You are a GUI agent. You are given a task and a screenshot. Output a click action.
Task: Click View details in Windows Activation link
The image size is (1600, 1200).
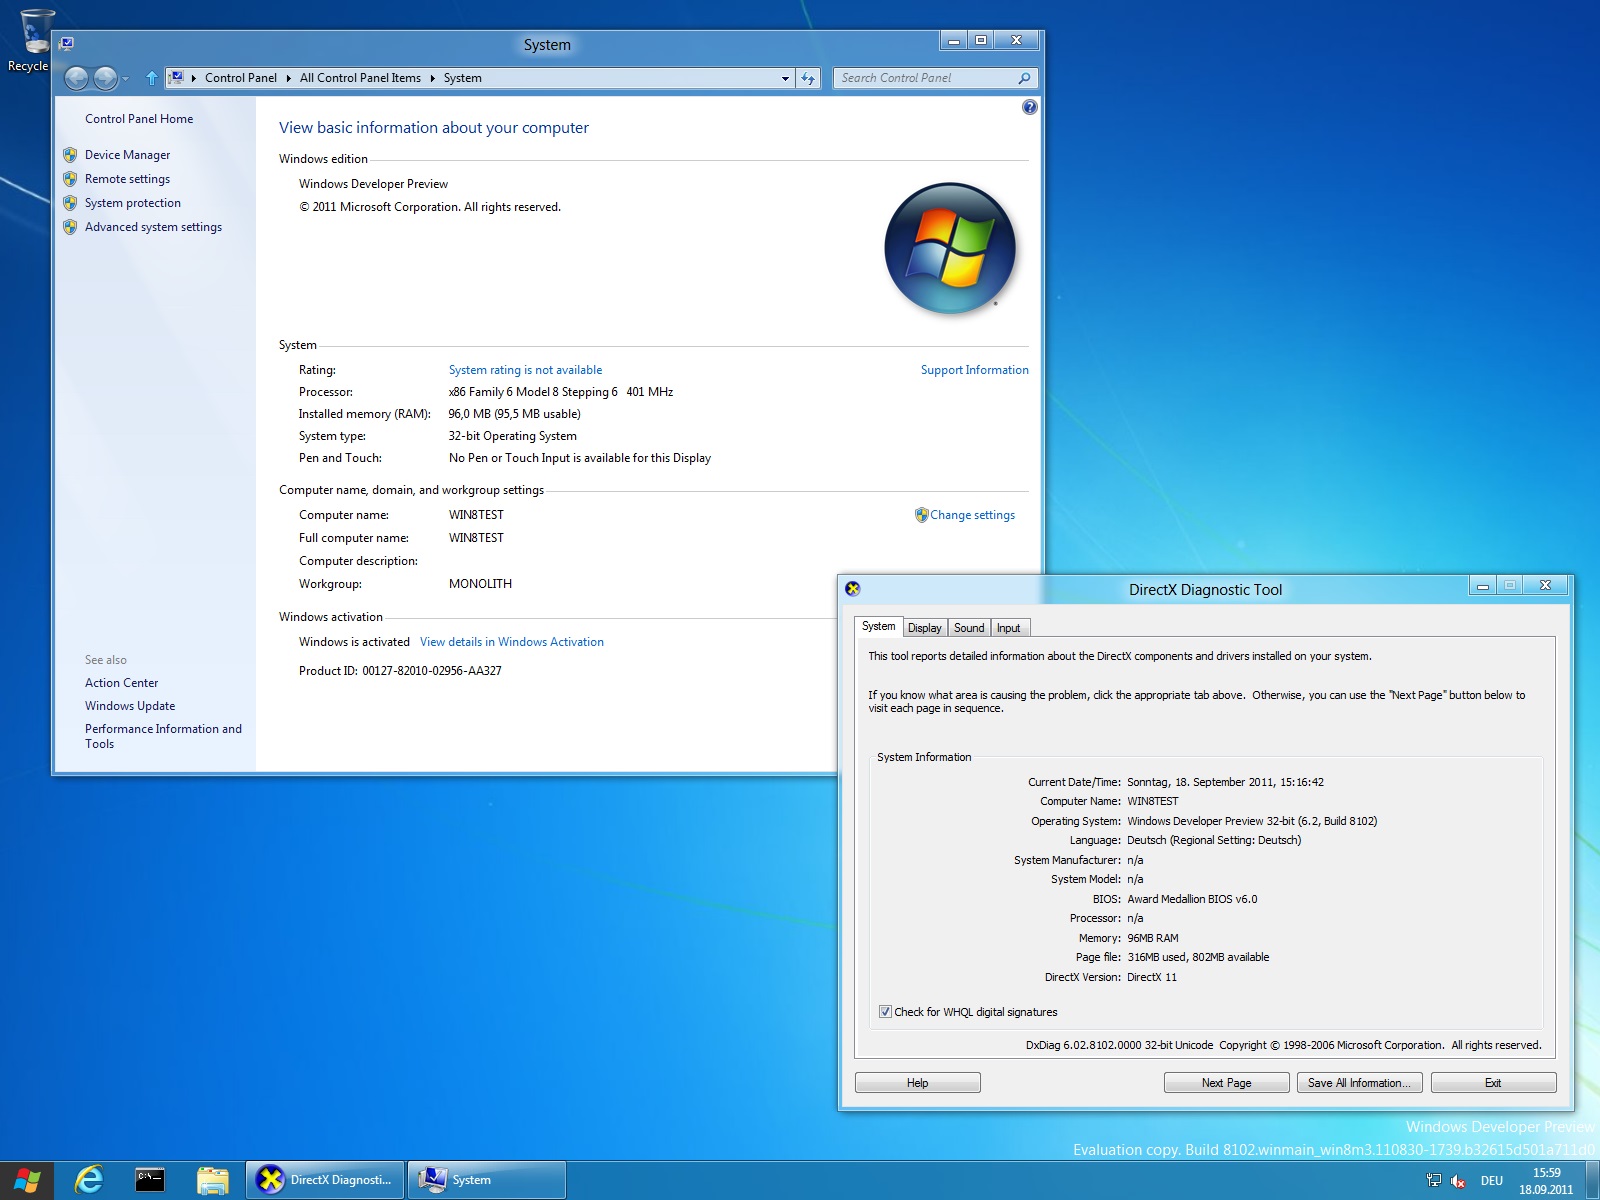(x=511, y=642)
